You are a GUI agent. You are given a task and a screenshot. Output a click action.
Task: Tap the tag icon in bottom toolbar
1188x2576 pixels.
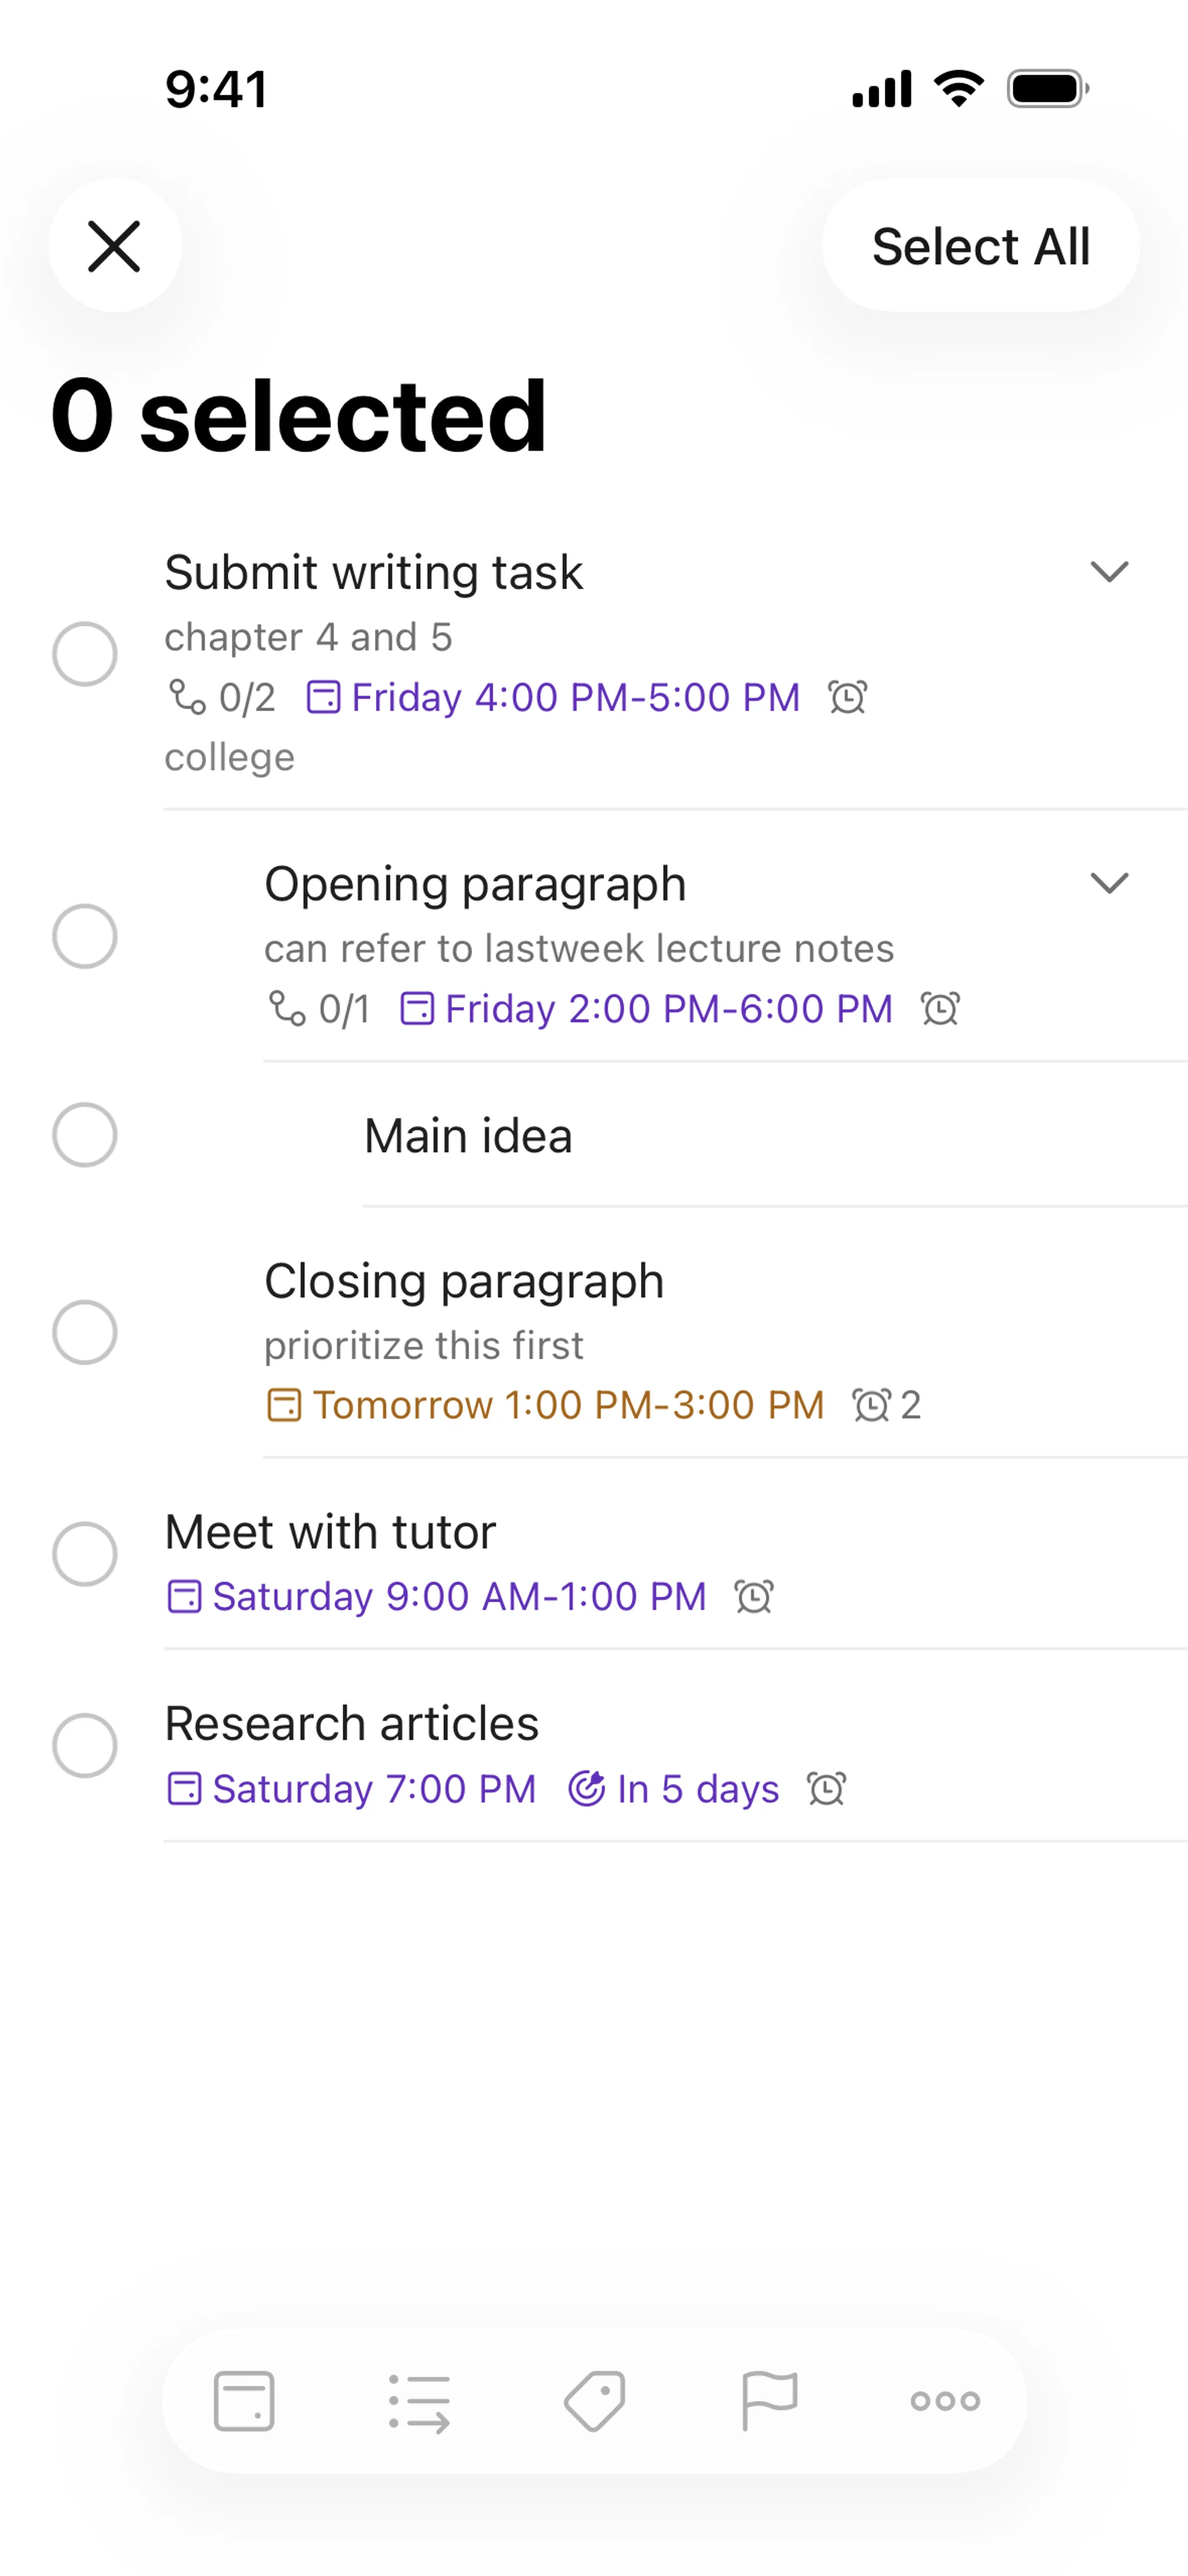click(595, 2400)
